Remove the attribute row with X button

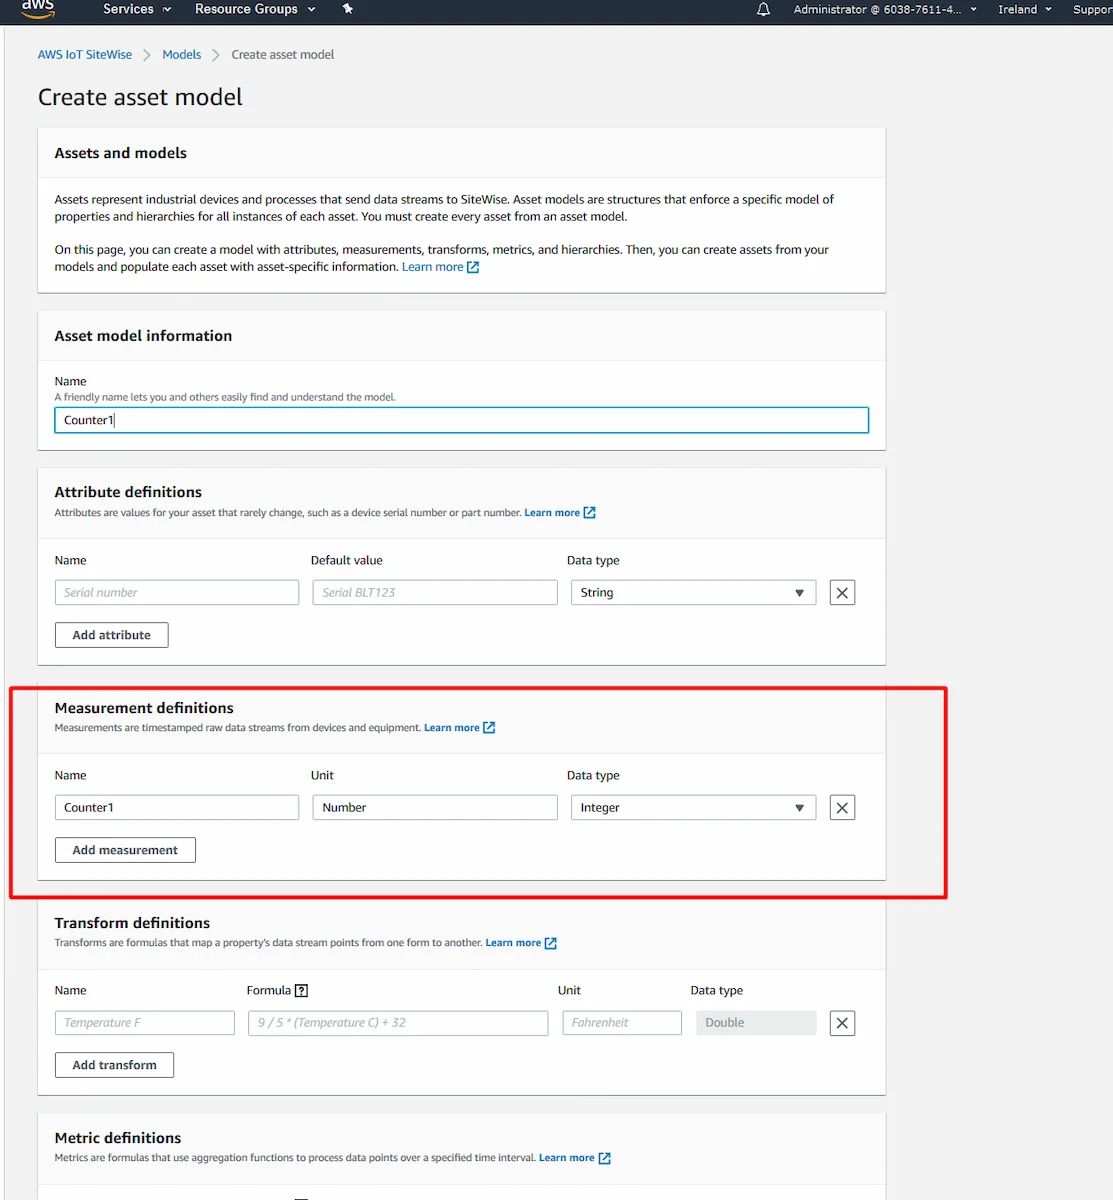[842, 593]
